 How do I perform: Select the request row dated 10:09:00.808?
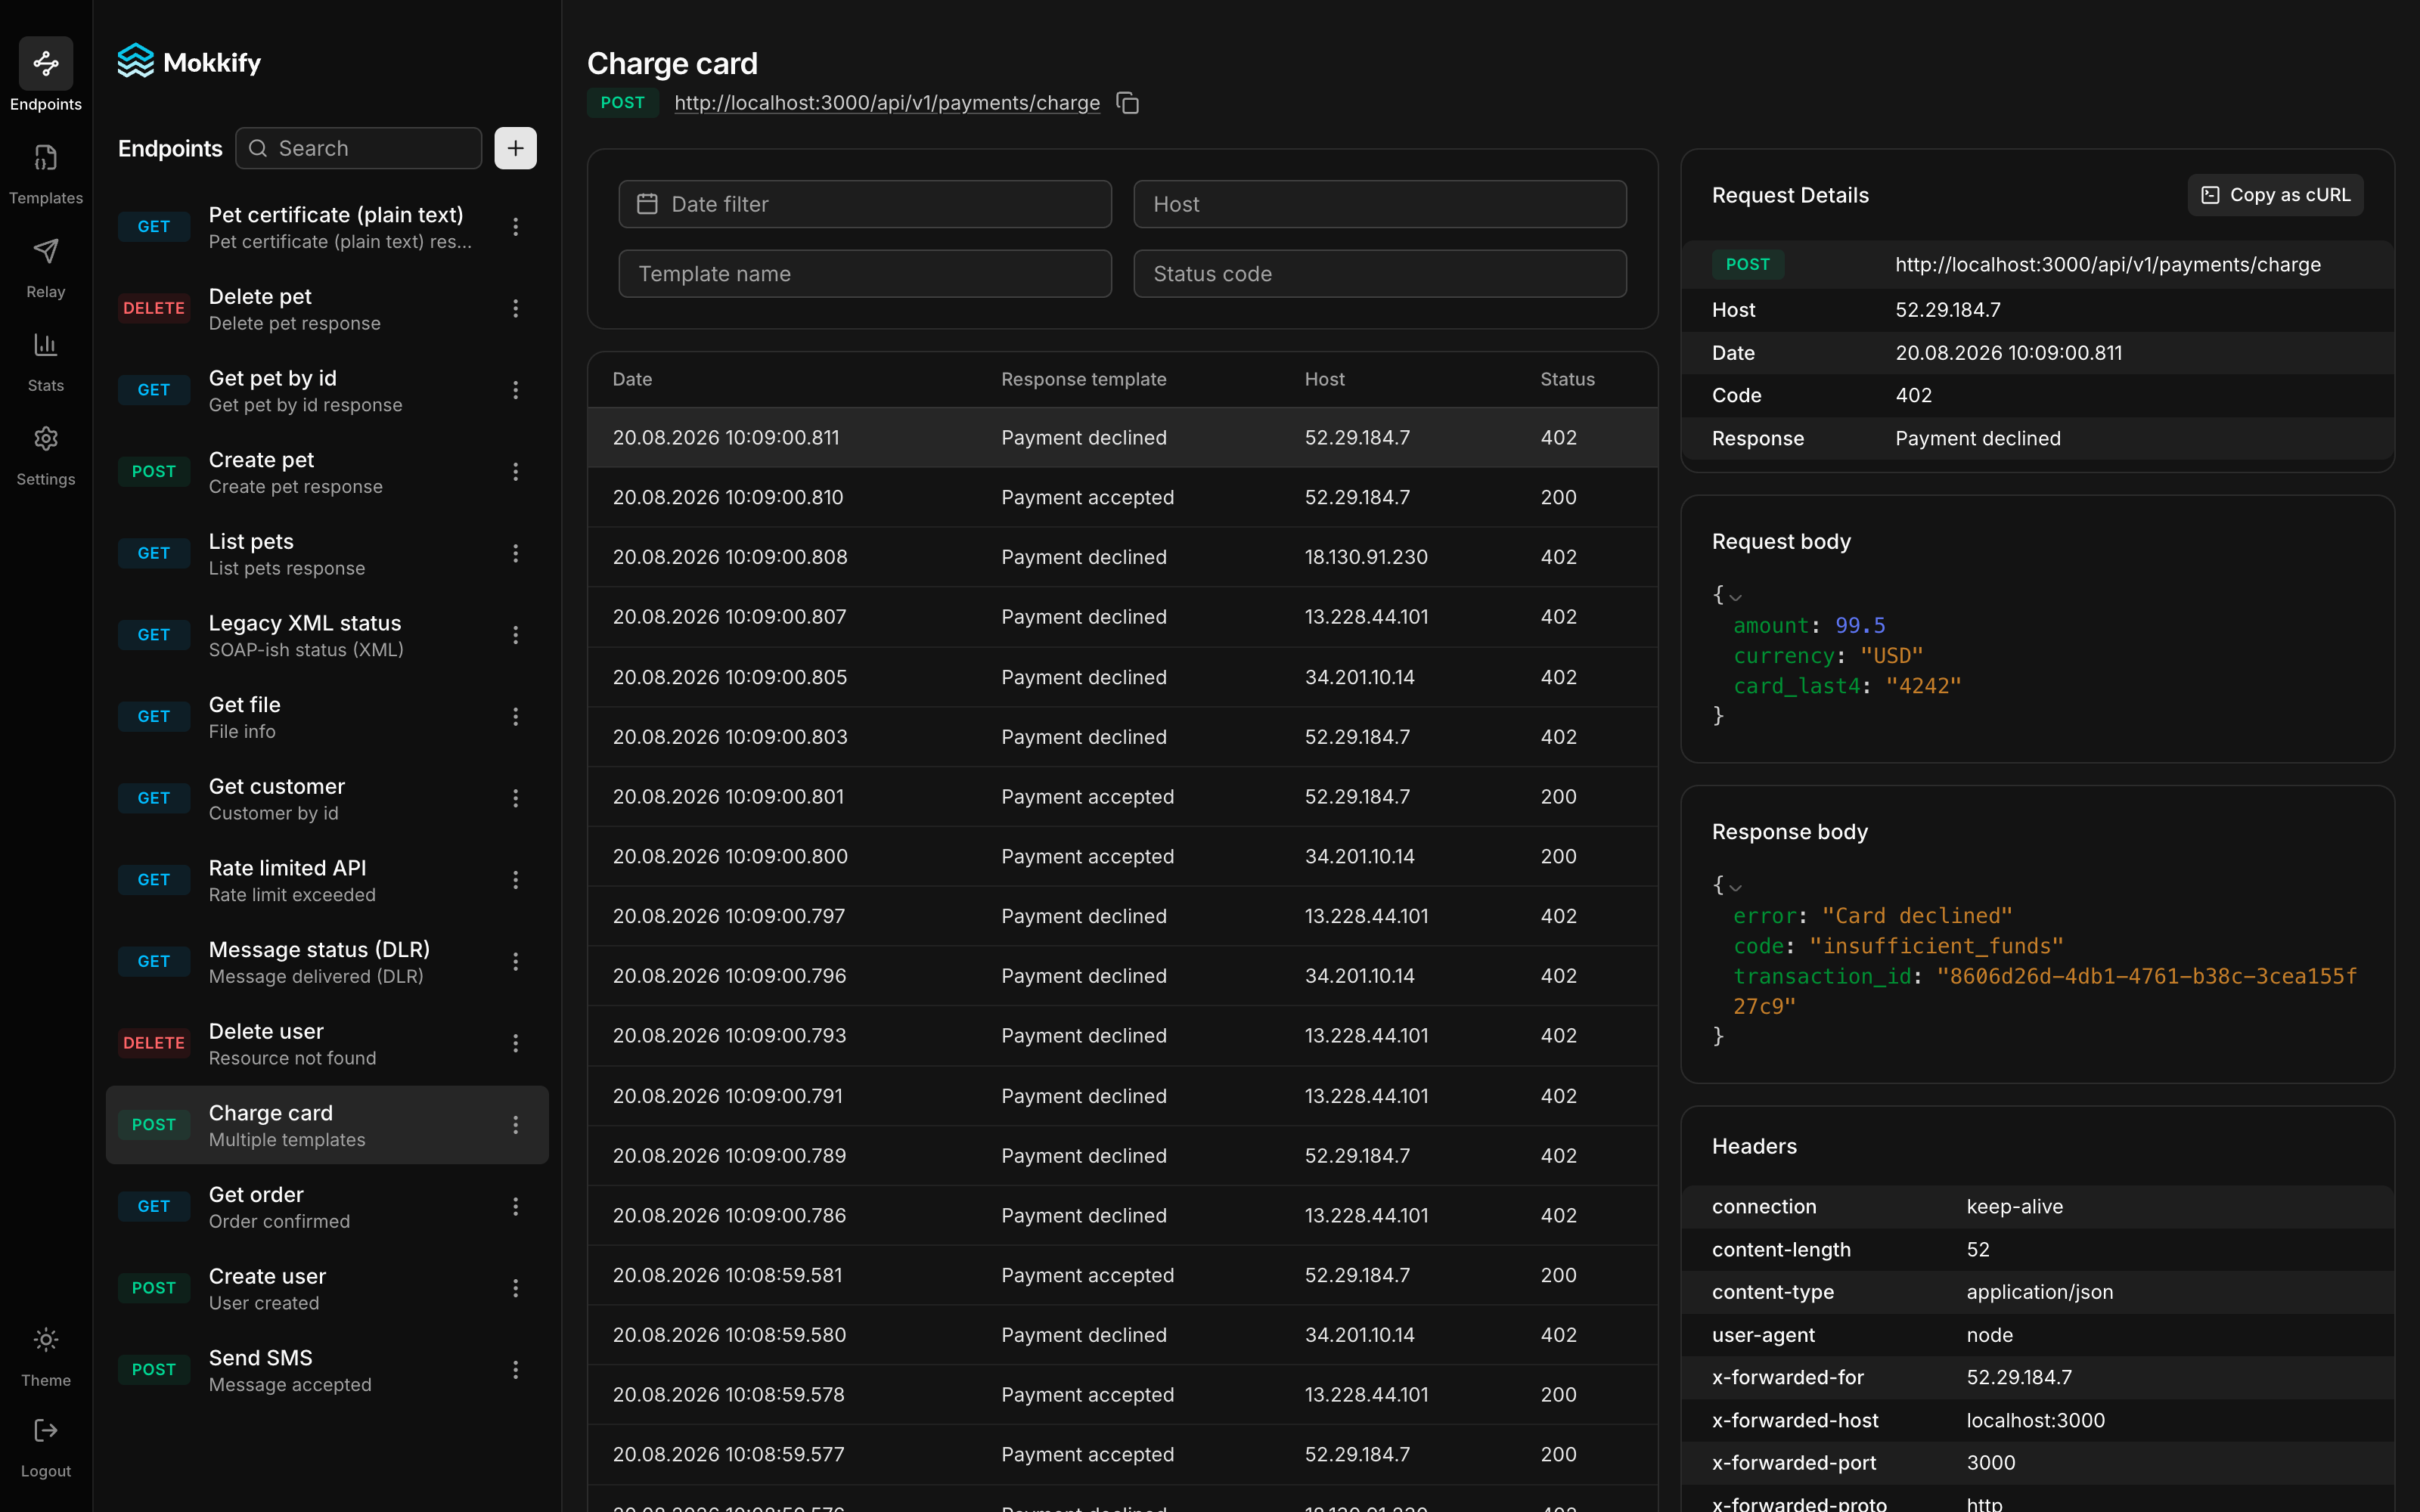1122,557
